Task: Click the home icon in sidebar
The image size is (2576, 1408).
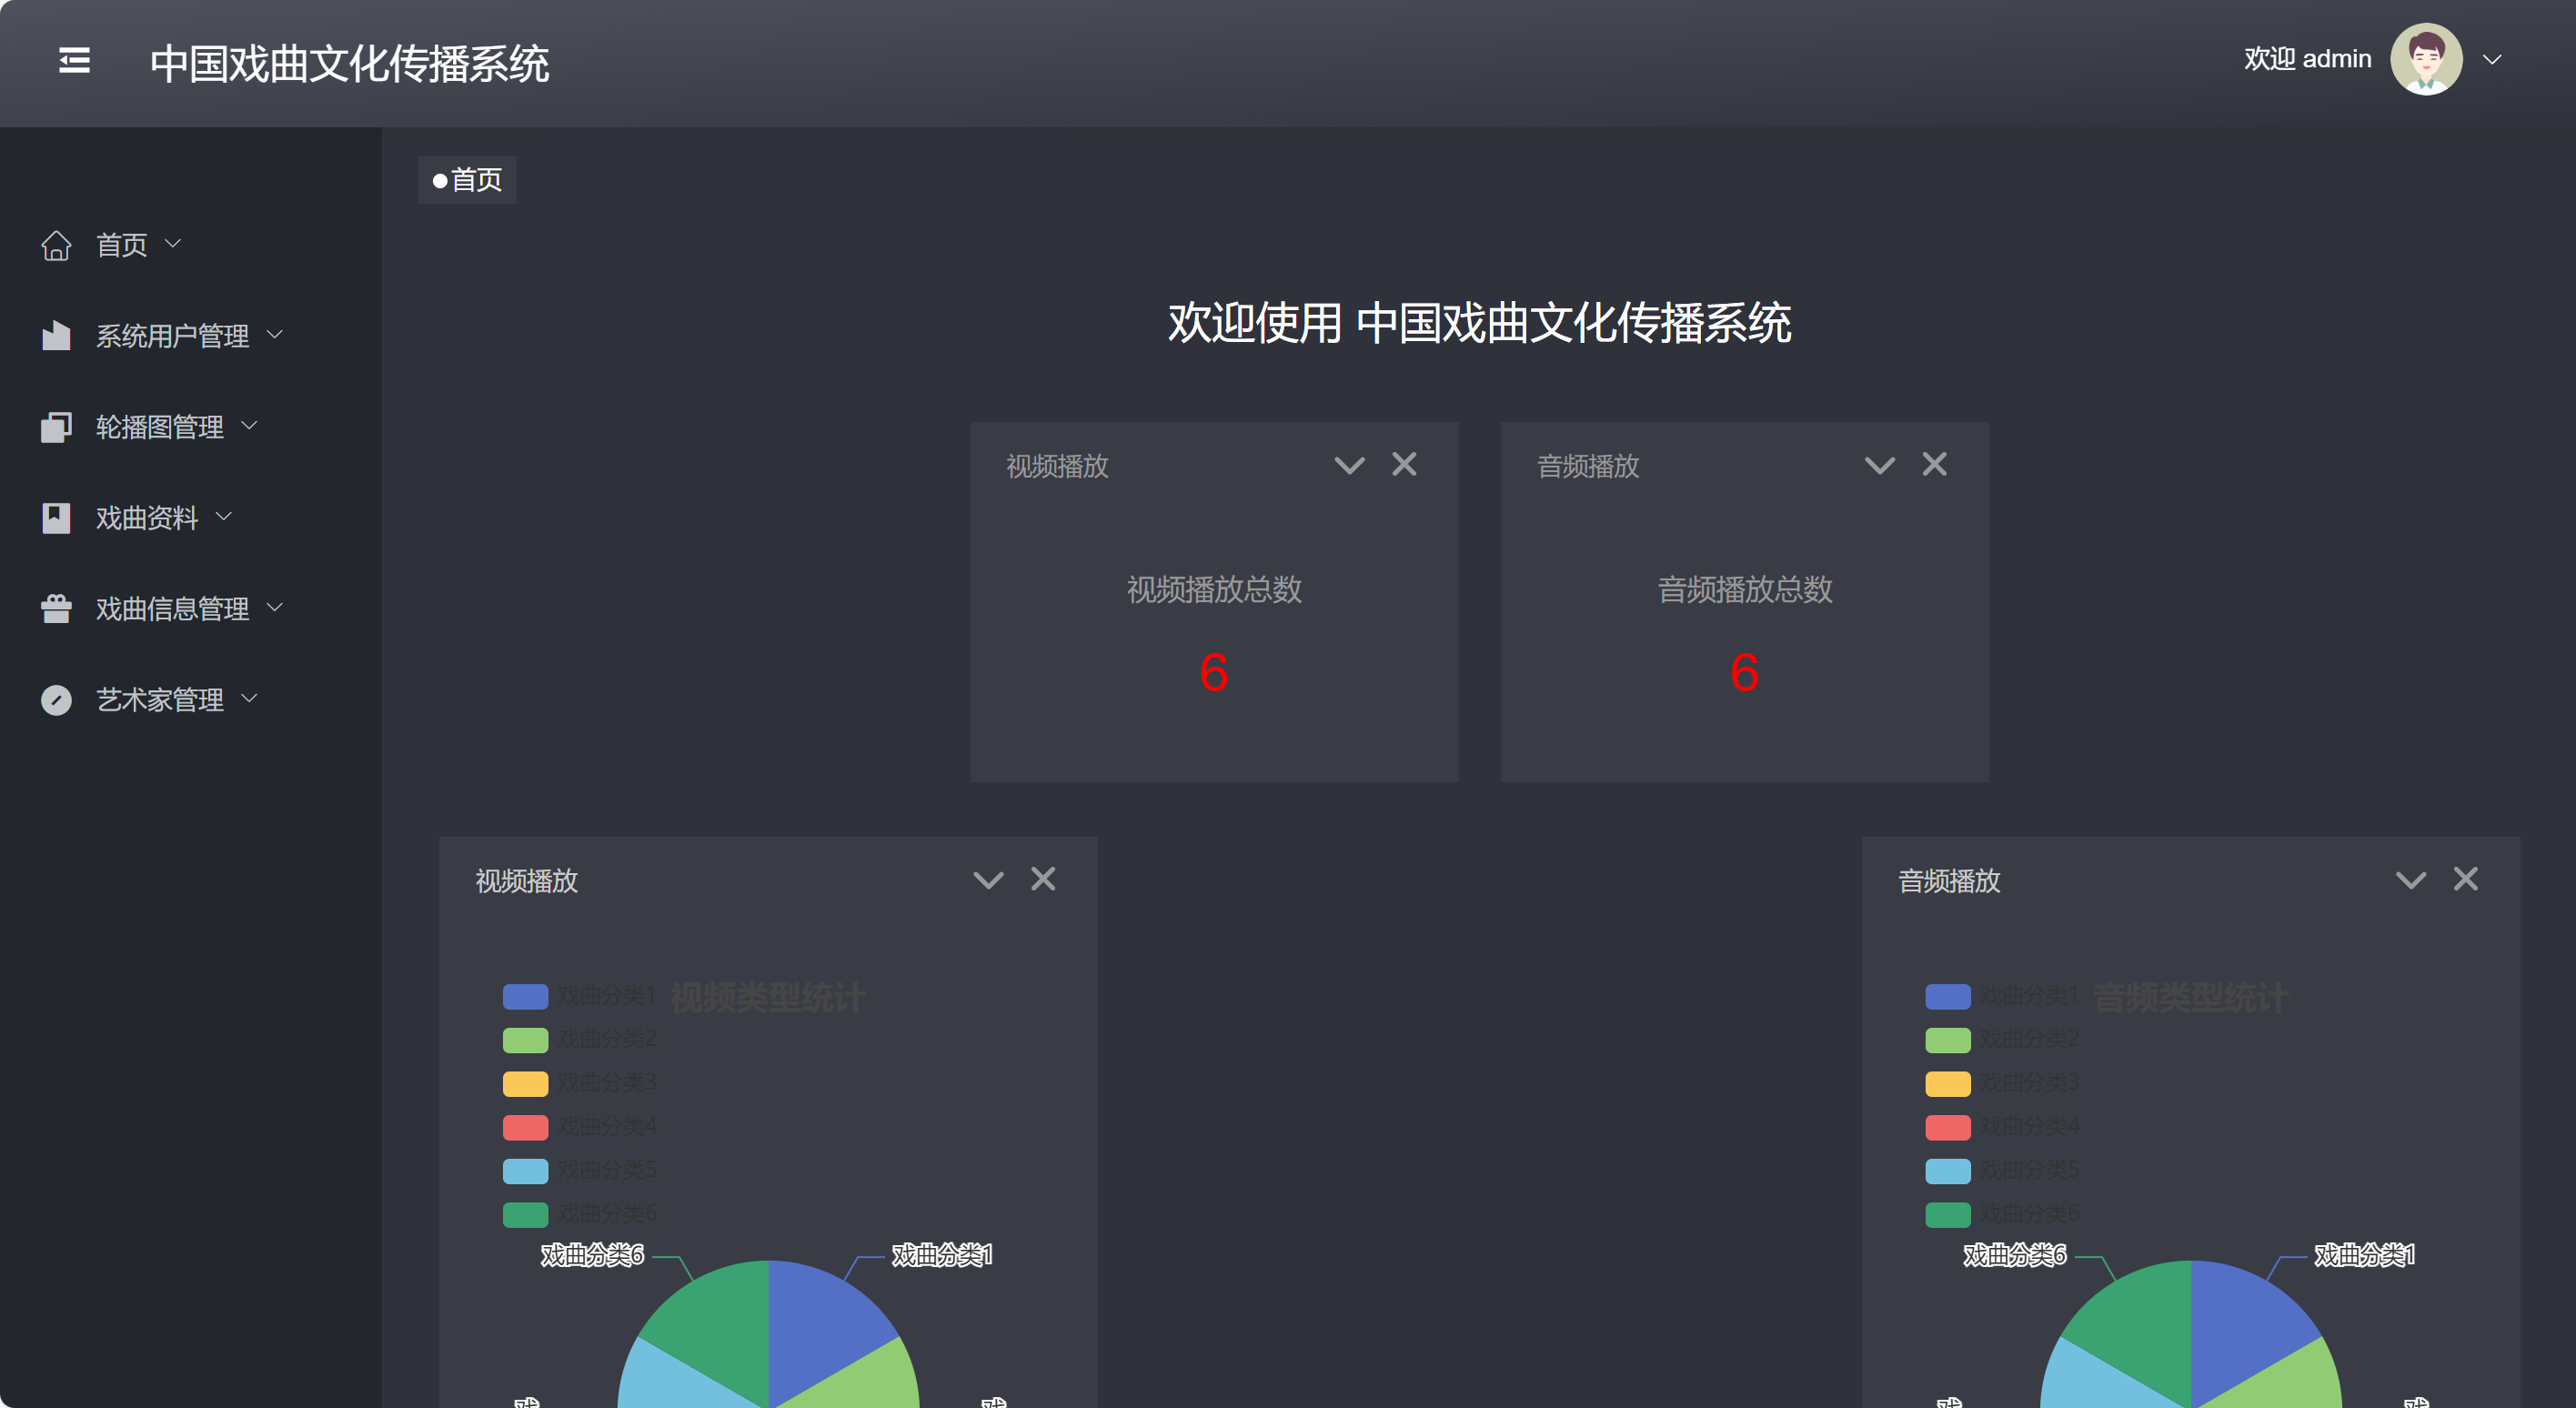Action: [x=56, y=245]
